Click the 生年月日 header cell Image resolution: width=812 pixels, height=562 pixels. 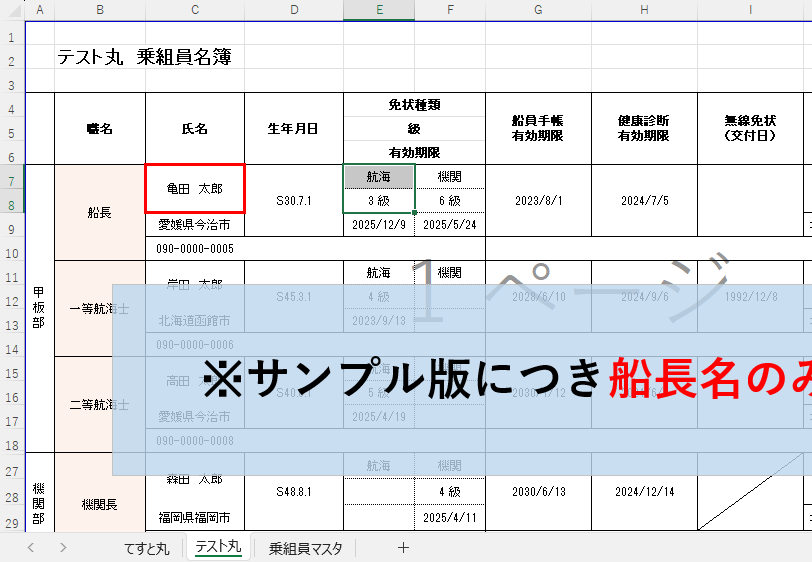click(x=294, y=128)
